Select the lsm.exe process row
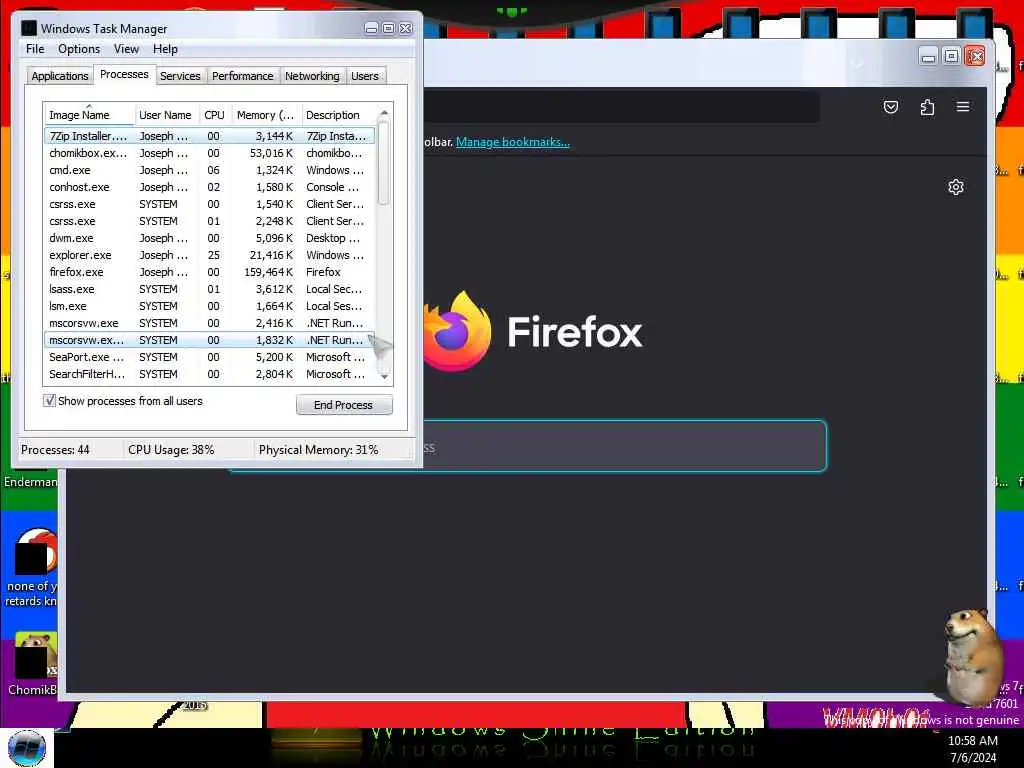Screen dimensions: 1024x768 click(210, 306)
